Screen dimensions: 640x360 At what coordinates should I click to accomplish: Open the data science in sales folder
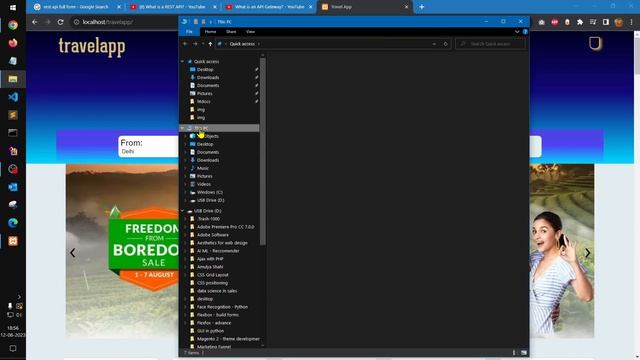[217, 291]
